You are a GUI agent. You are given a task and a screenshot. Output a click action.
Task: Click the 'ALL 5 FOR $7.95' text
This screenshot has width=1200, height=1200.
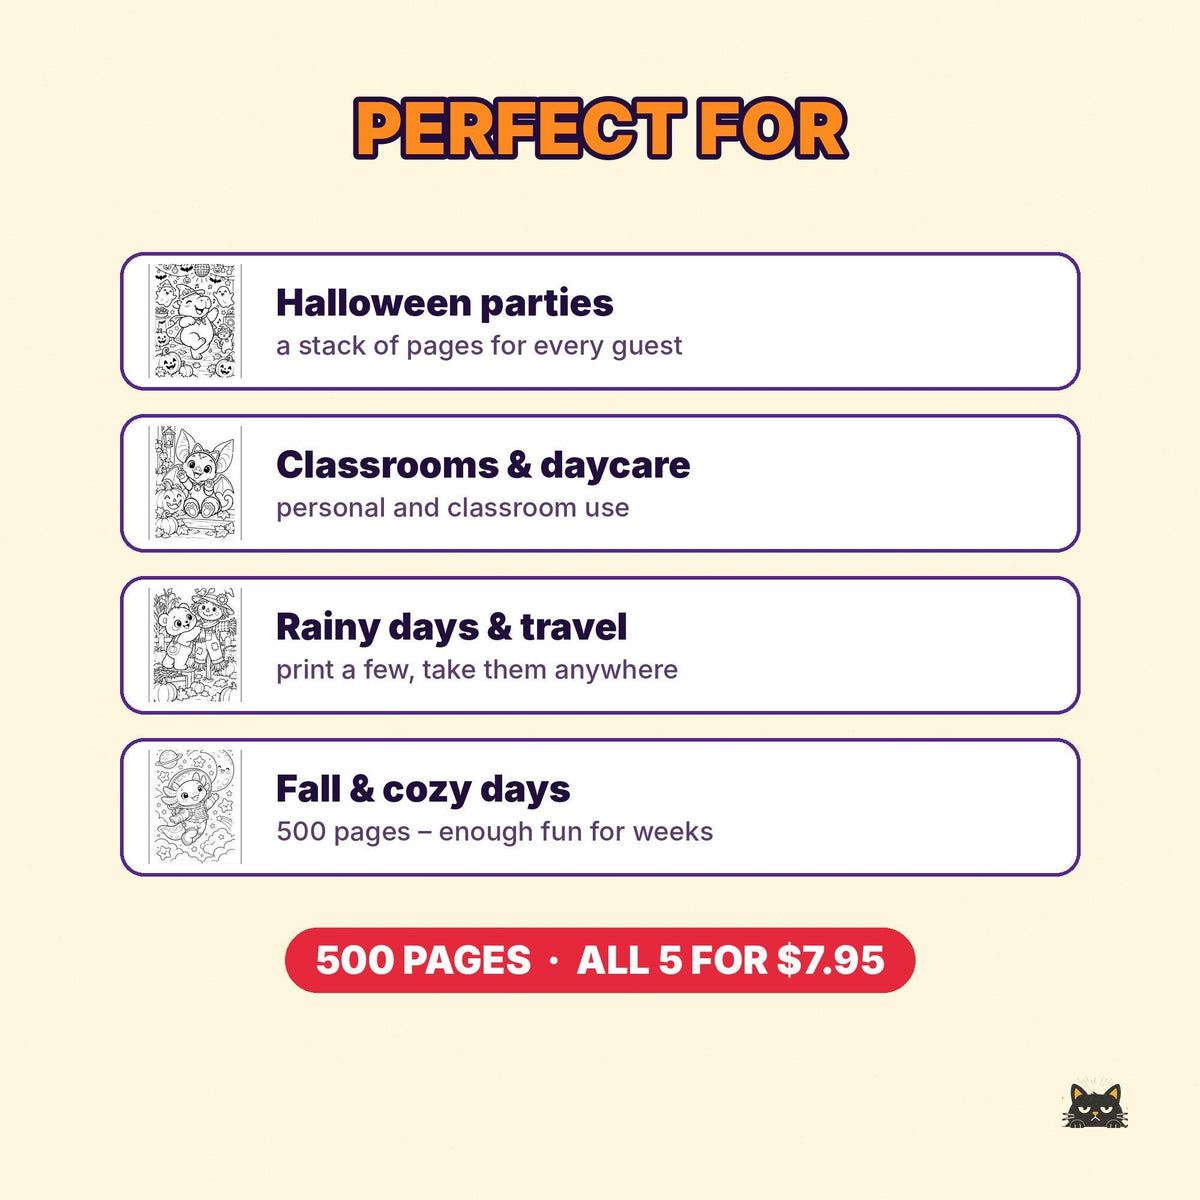point(731,960)
